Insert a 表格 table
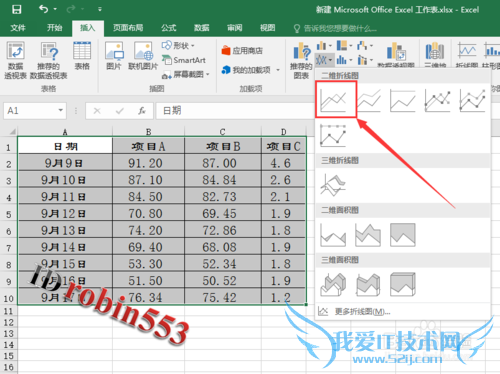The height and width of the screenshot is (374, 500). pos(82,56)
